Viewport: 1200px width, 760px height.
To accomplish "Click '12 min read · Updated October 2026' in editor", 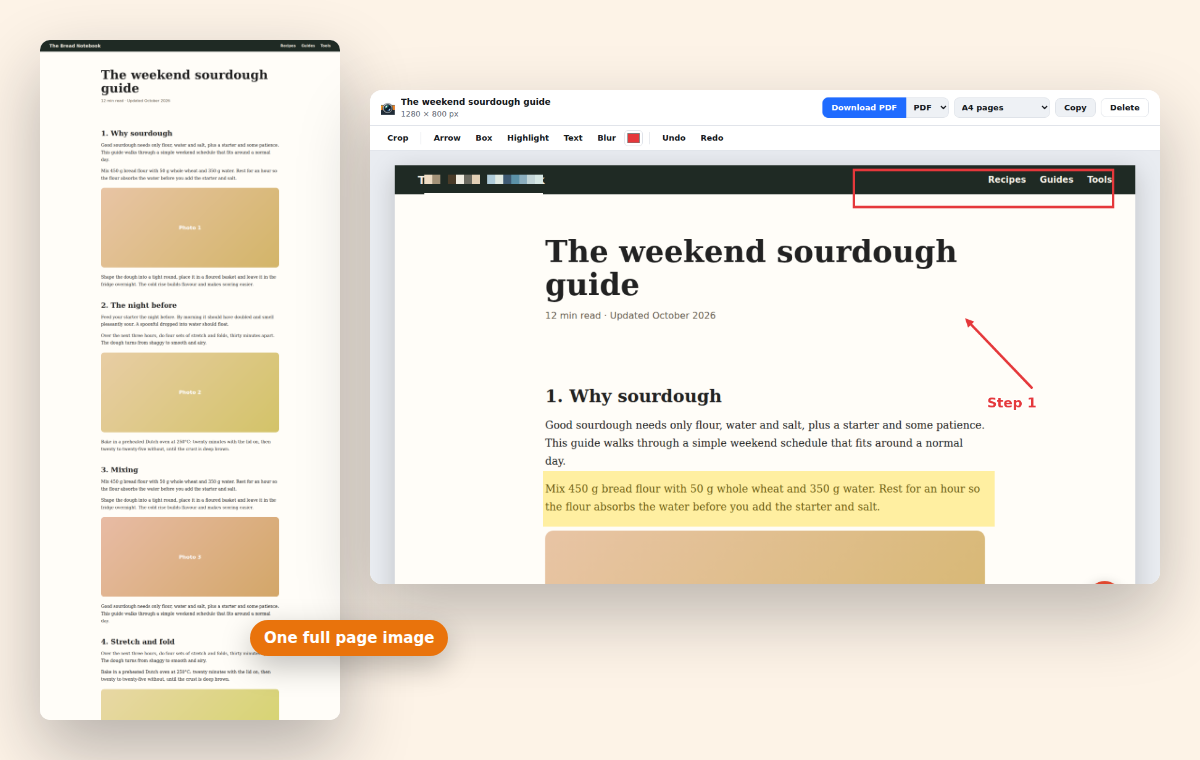I will point(630,316).
